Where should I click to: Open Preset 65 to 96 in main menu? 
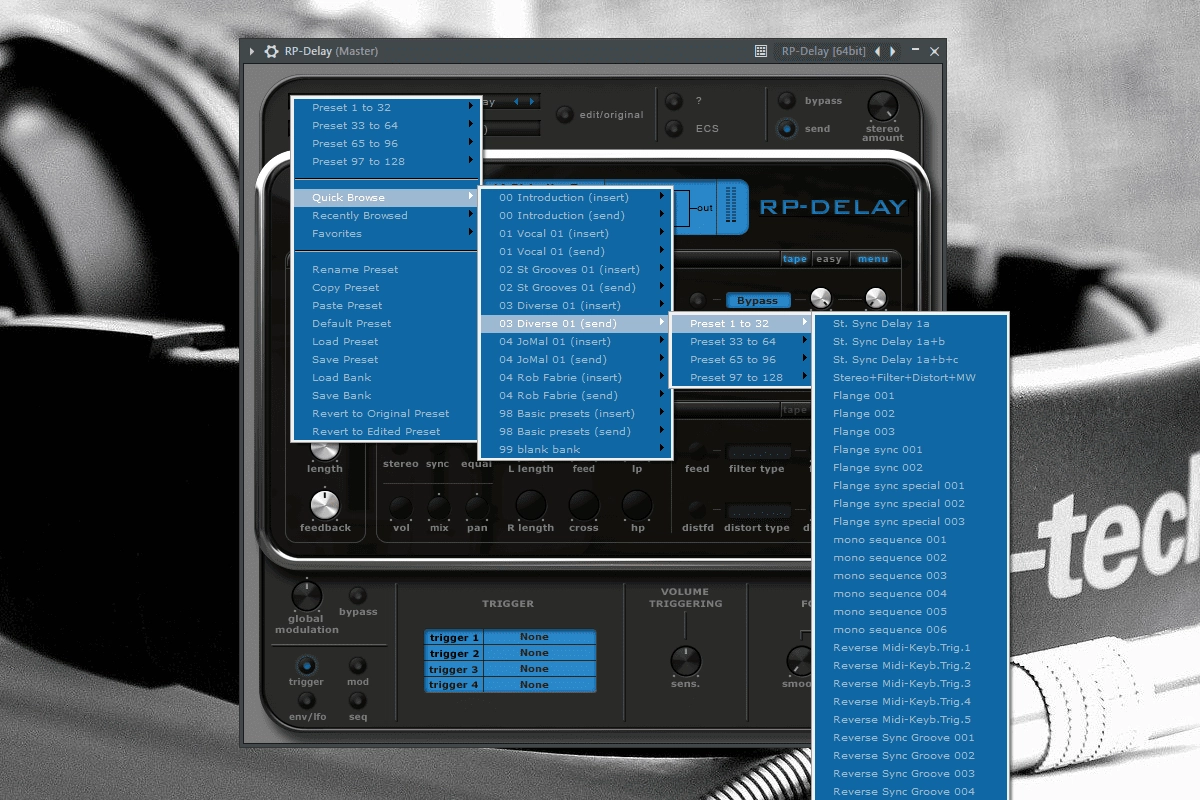(x=386, y=143)
